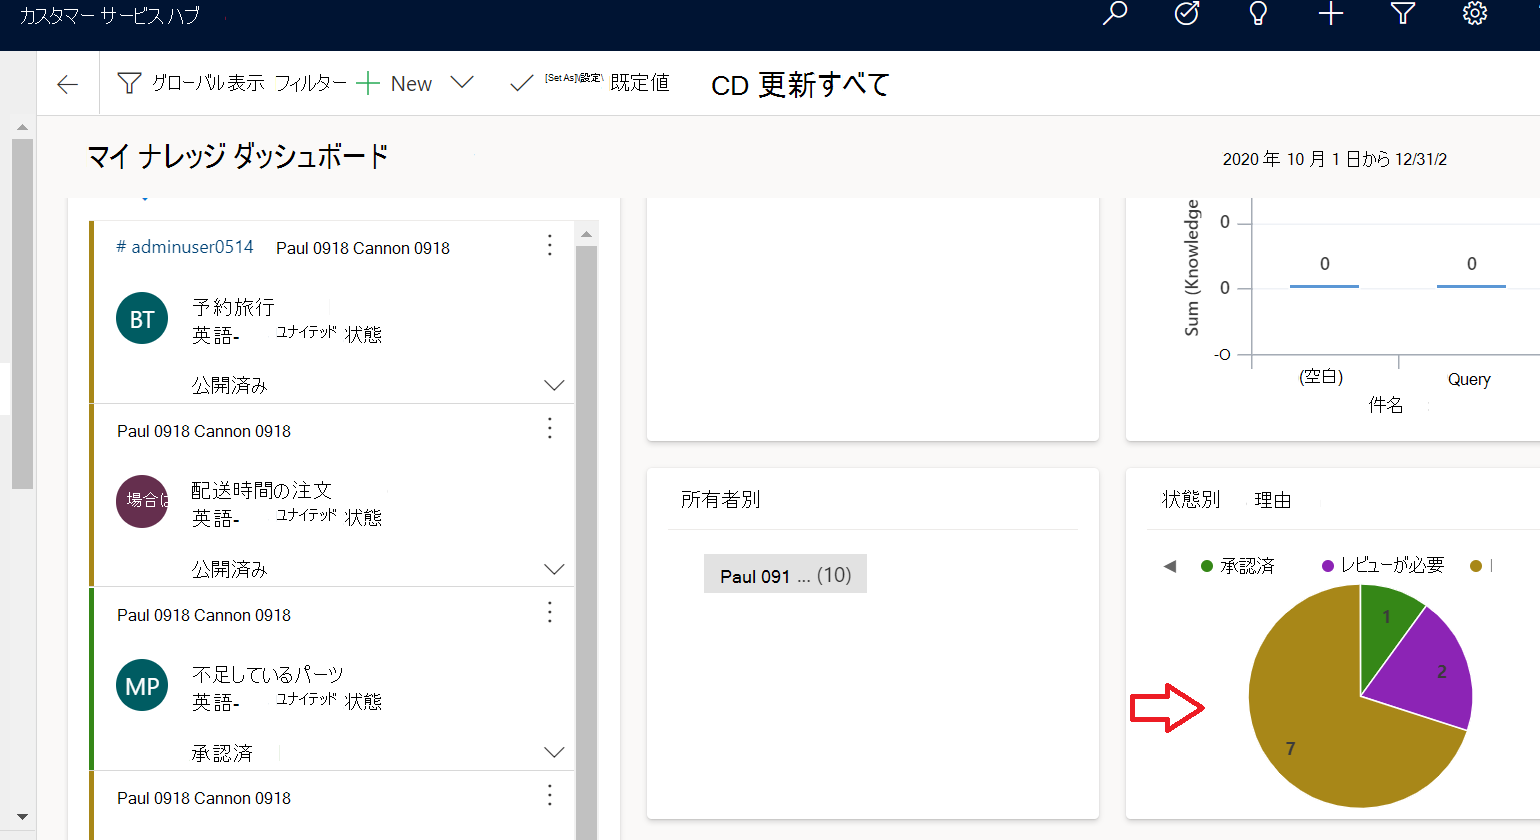Viewport: 1540px width, 840px height.
Task: Open the 不足しているパーツ article title
Action: pos(267,674)
